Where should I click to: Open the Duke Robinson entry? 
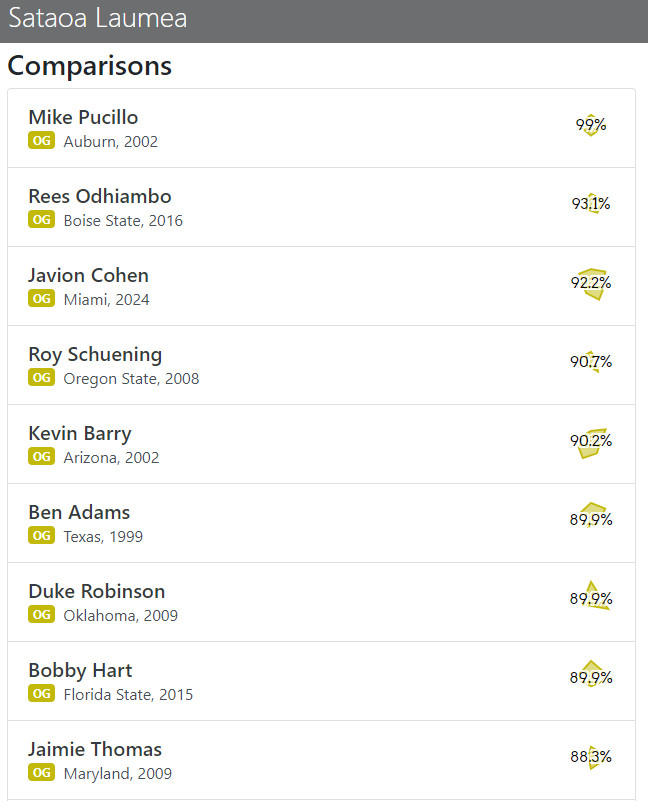pos(321,602)
